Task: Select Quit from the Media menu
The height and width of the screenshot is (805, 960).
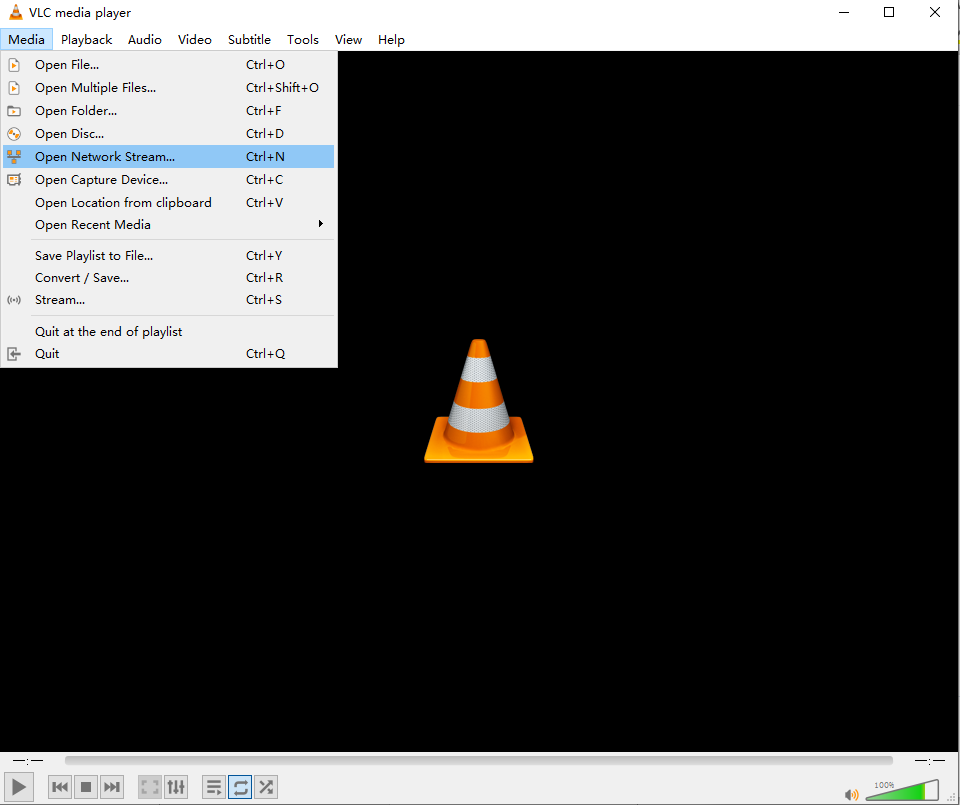Action: coord(168,354)
